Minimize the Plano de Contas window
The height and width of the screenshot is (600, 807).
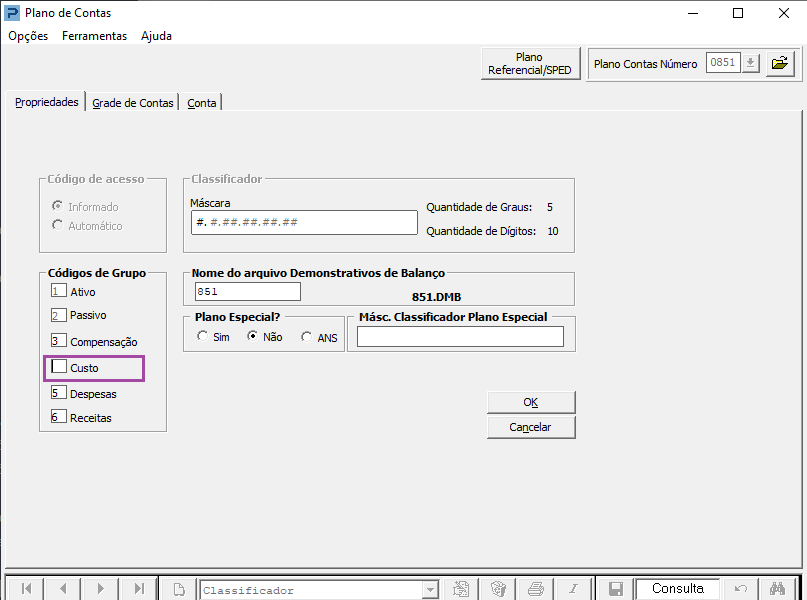[x=693, y=13]
